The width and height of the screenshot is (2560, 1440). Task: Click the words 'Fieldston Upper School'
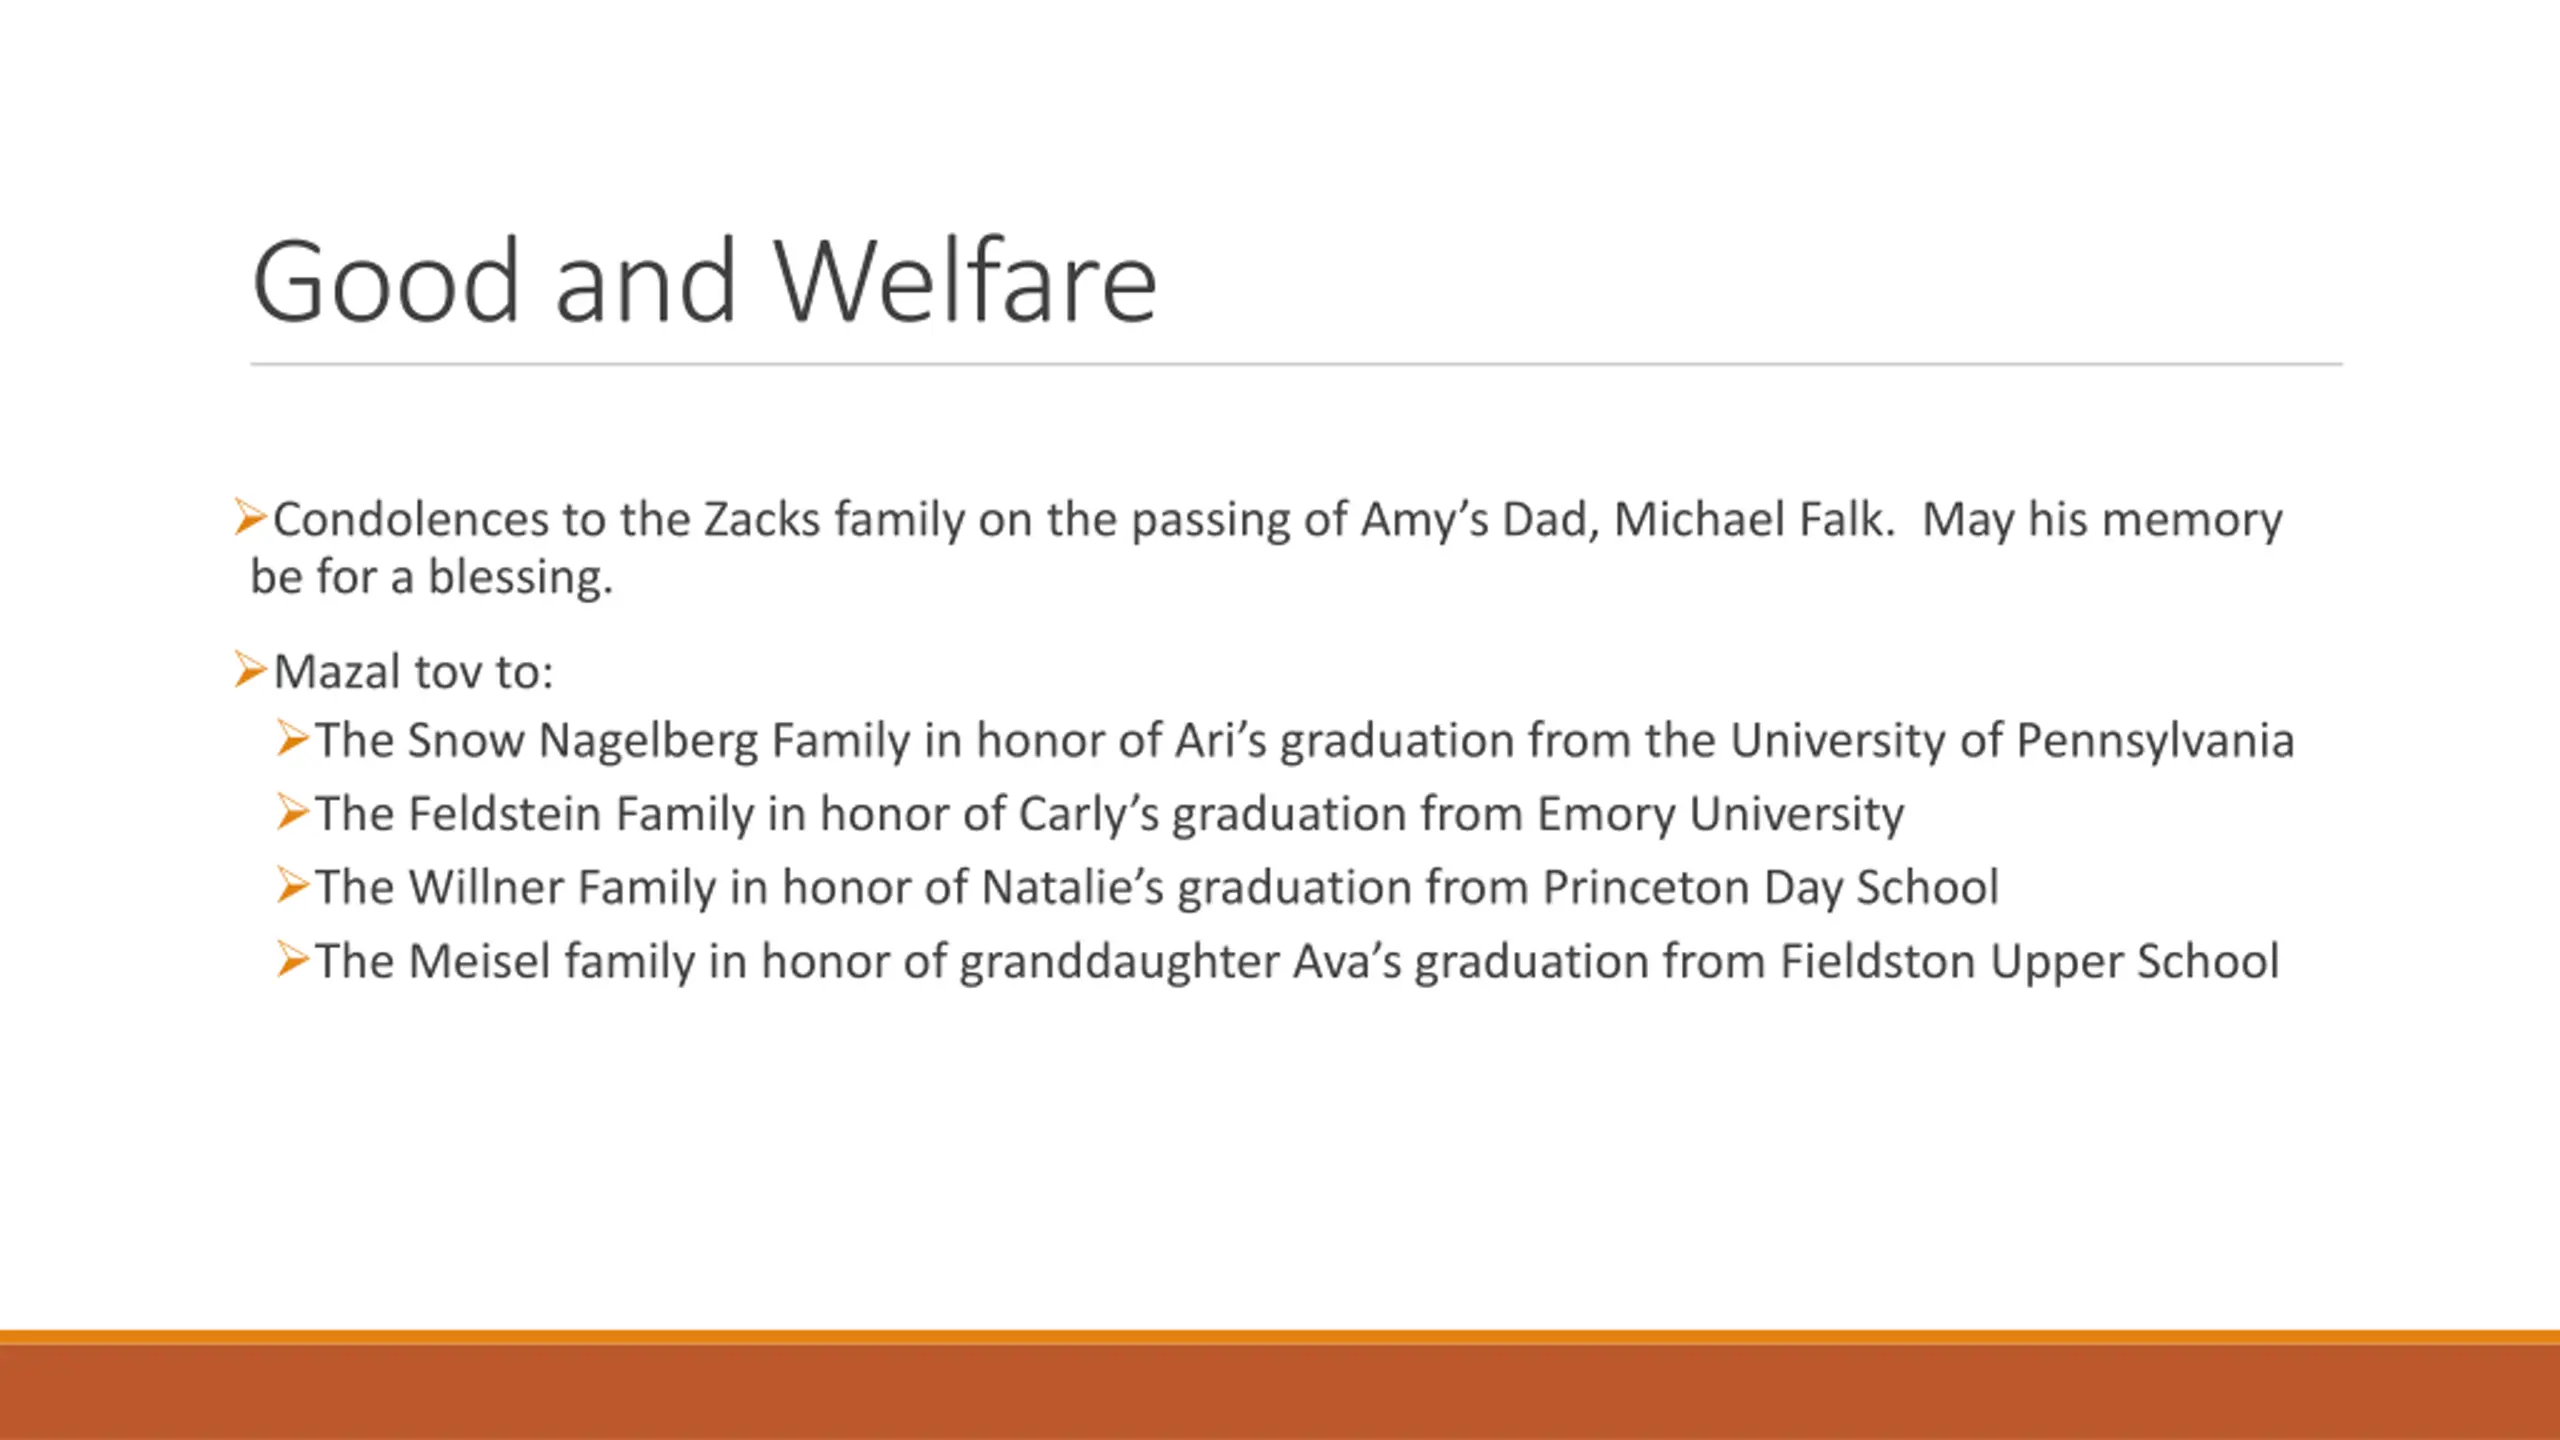[2030, 962]
